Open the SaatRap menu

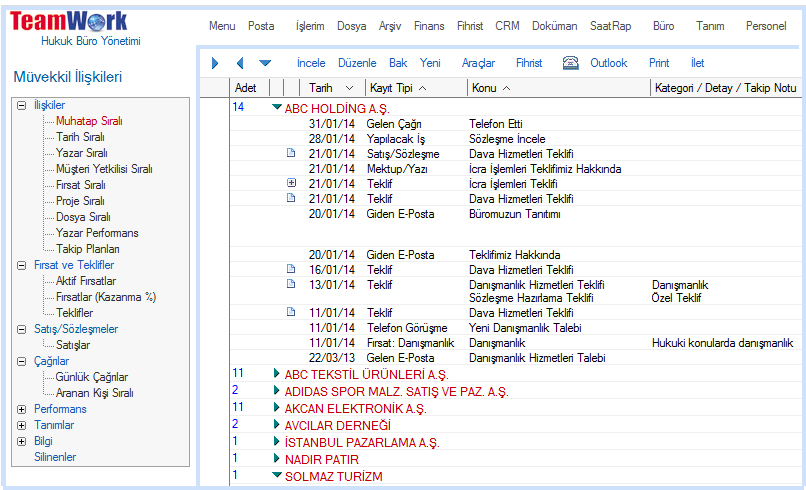(x=611, y=26)
